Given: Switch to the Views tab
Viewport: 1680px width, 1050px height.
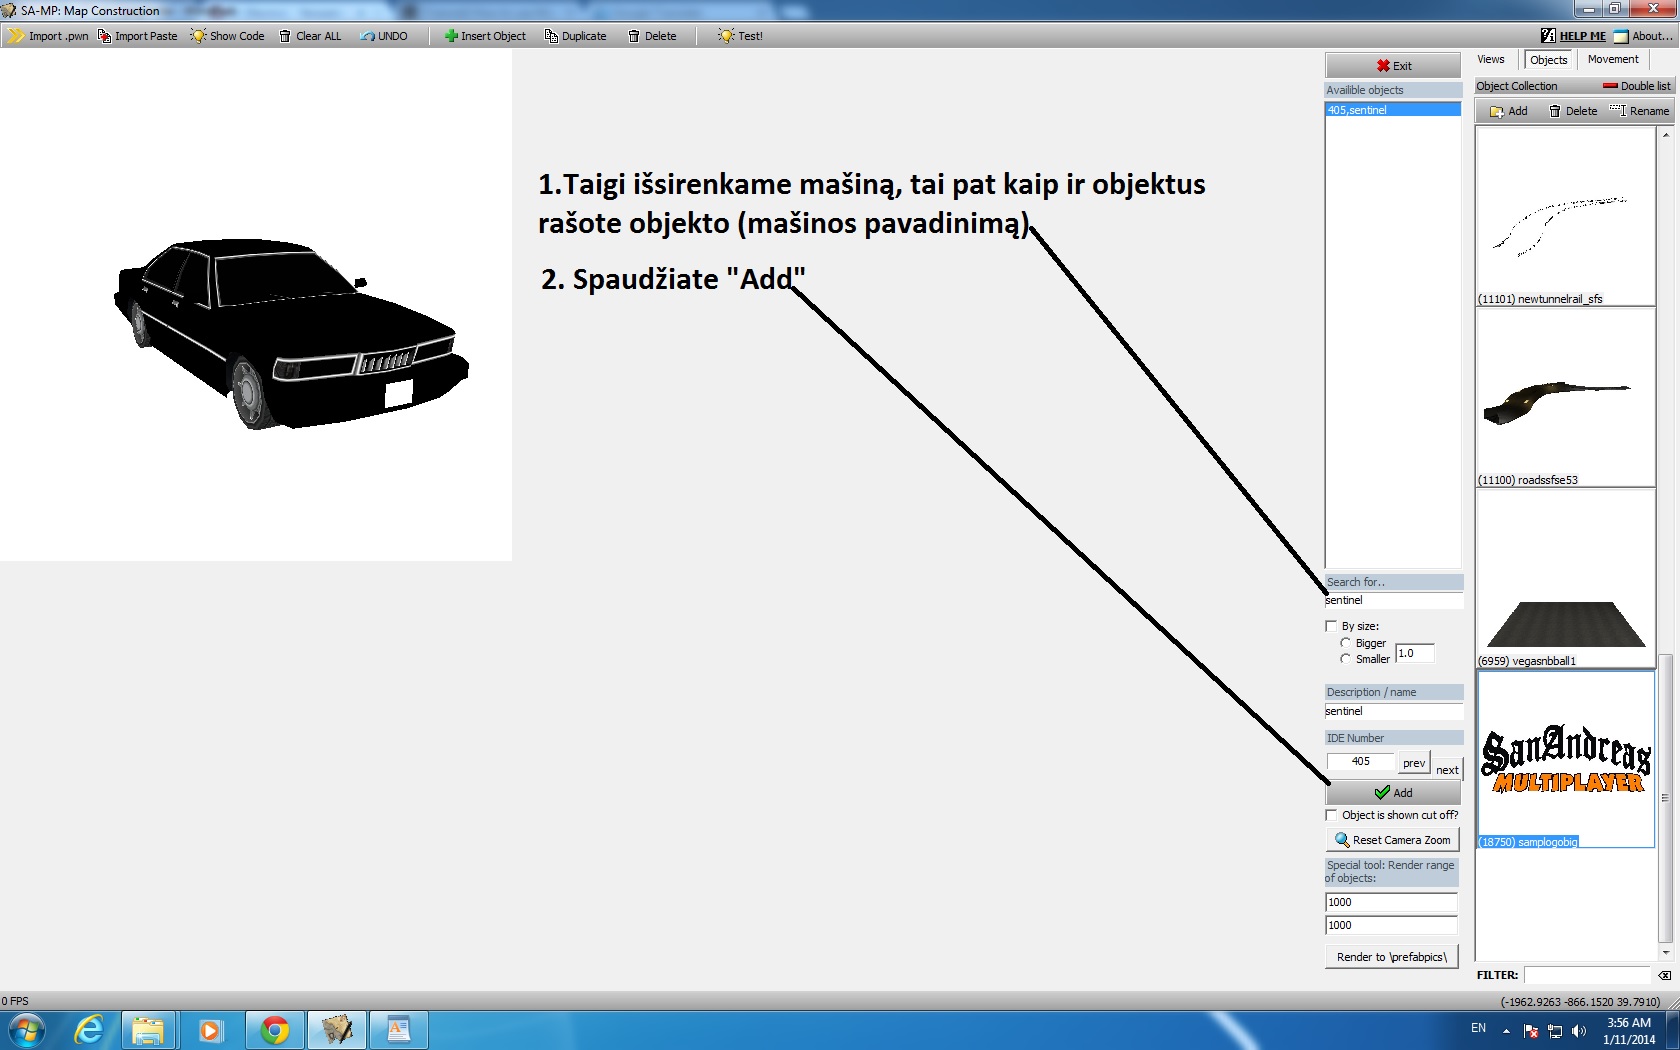Looking at the screenshot, I should pyautogui.click(x=1491, y=60).
